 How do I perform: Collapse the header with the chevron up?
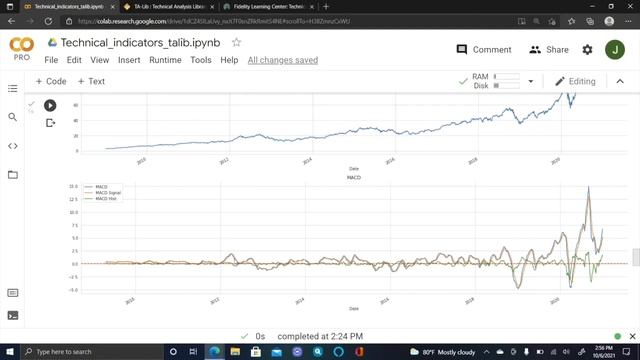pyautogui.click(x=620, y=81)
